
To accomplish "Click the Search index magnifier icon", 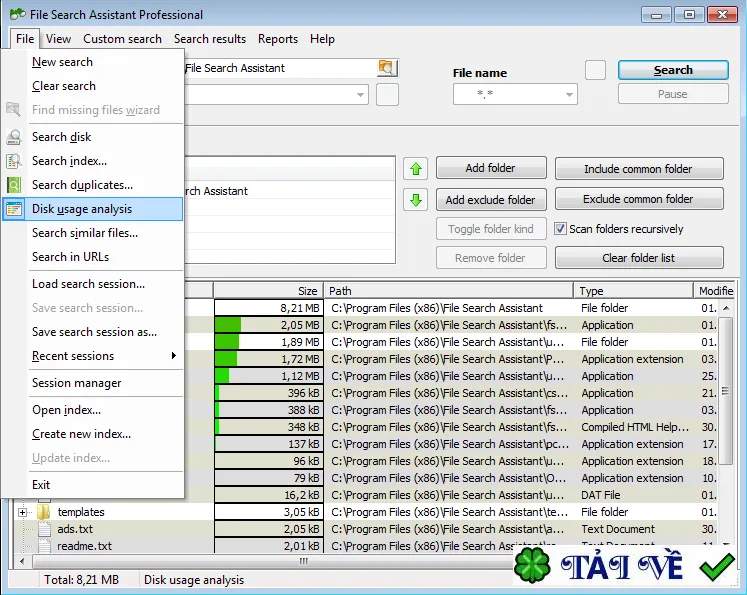I will click(14, 161).
